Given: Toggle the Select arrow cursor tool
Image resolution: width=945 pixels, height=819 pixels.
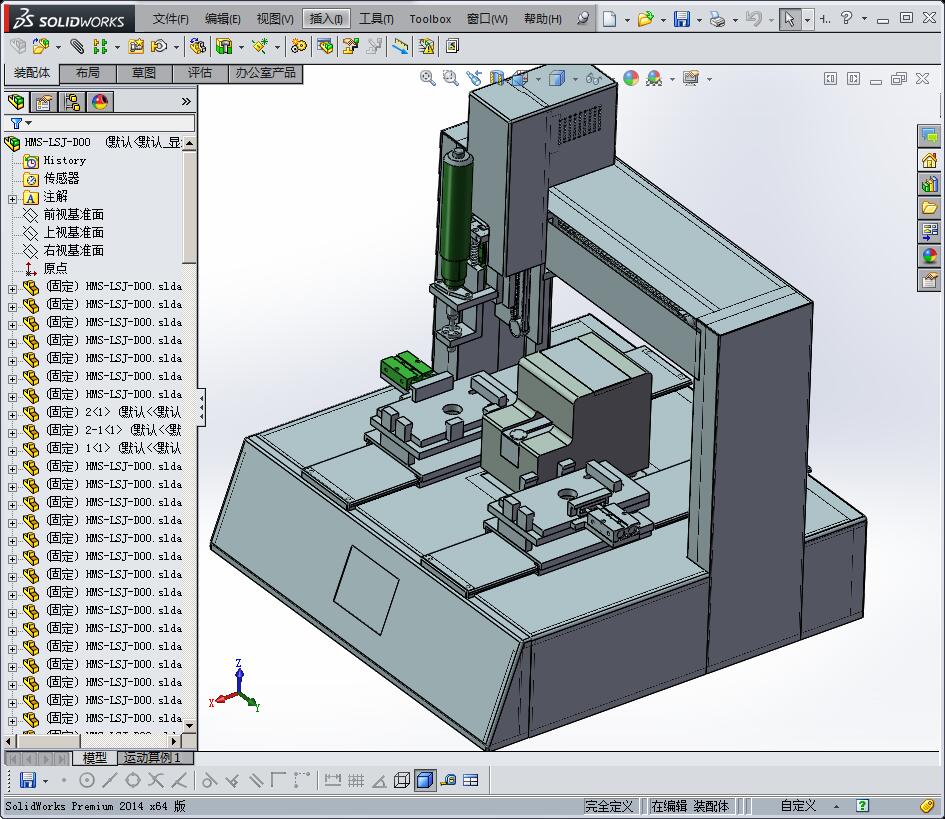Looking at the screenshot, I should (789, 19).
